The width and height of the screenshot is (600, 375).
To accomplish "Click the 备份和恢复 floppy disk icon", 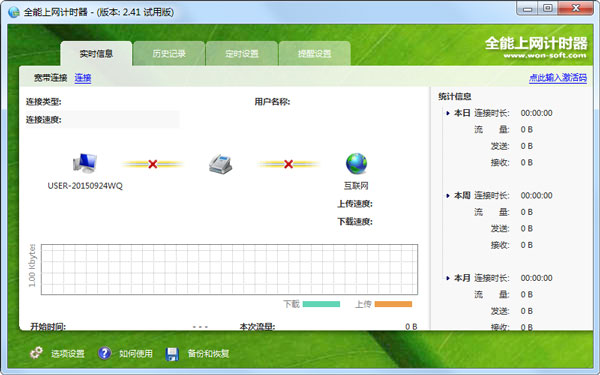I will coord(172,354).
